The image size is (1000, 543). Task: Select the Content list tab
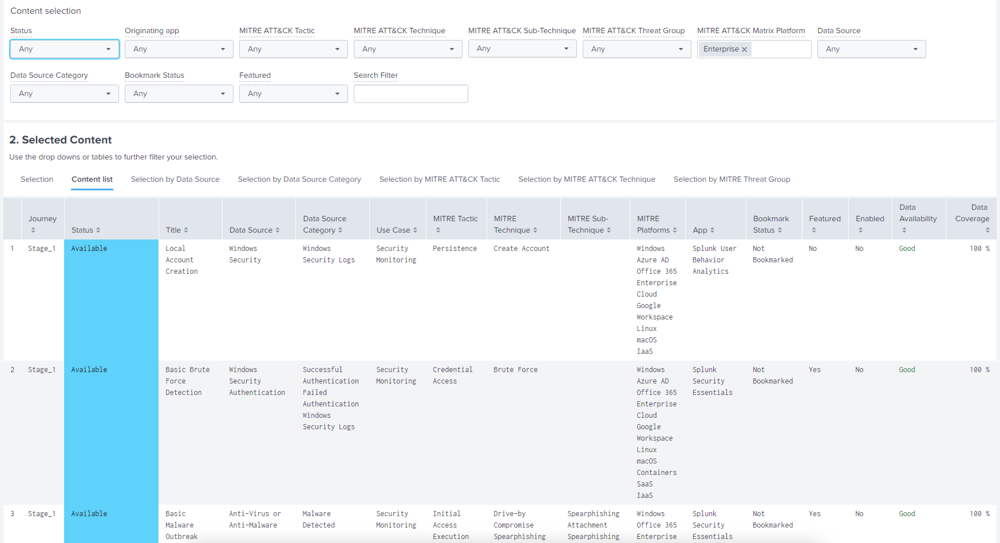tap(92, 179)
